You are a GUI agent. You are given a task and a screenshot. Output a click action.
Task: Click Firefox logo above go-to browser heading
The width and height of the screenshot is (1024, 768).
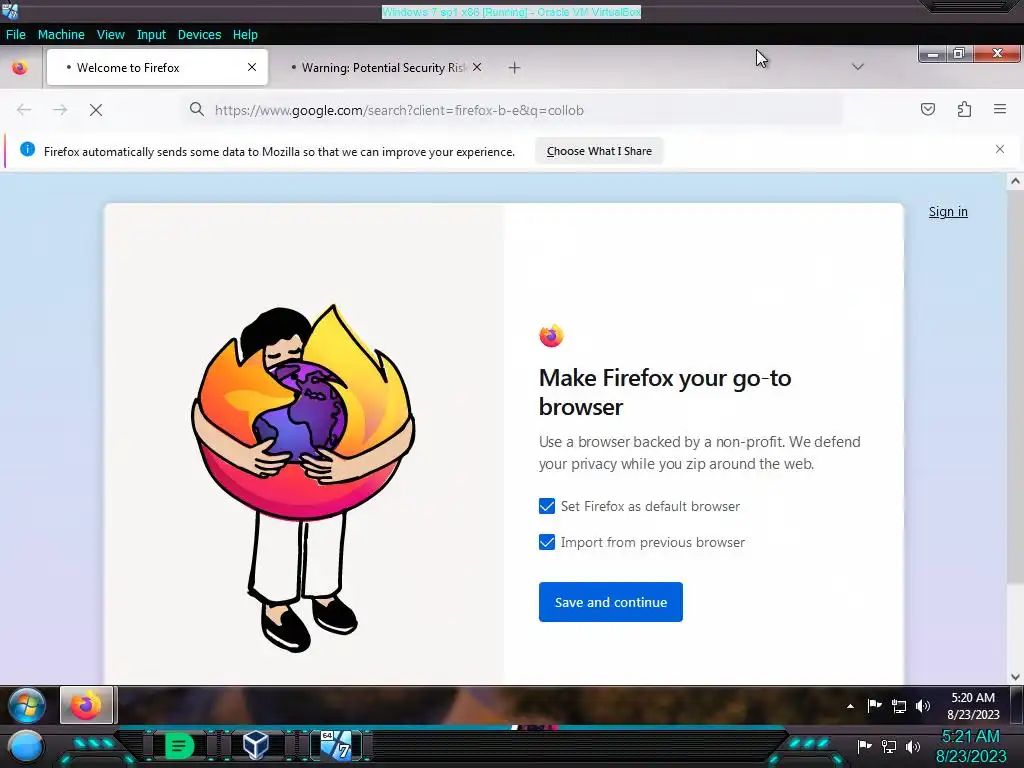click(x=551, y=336)
